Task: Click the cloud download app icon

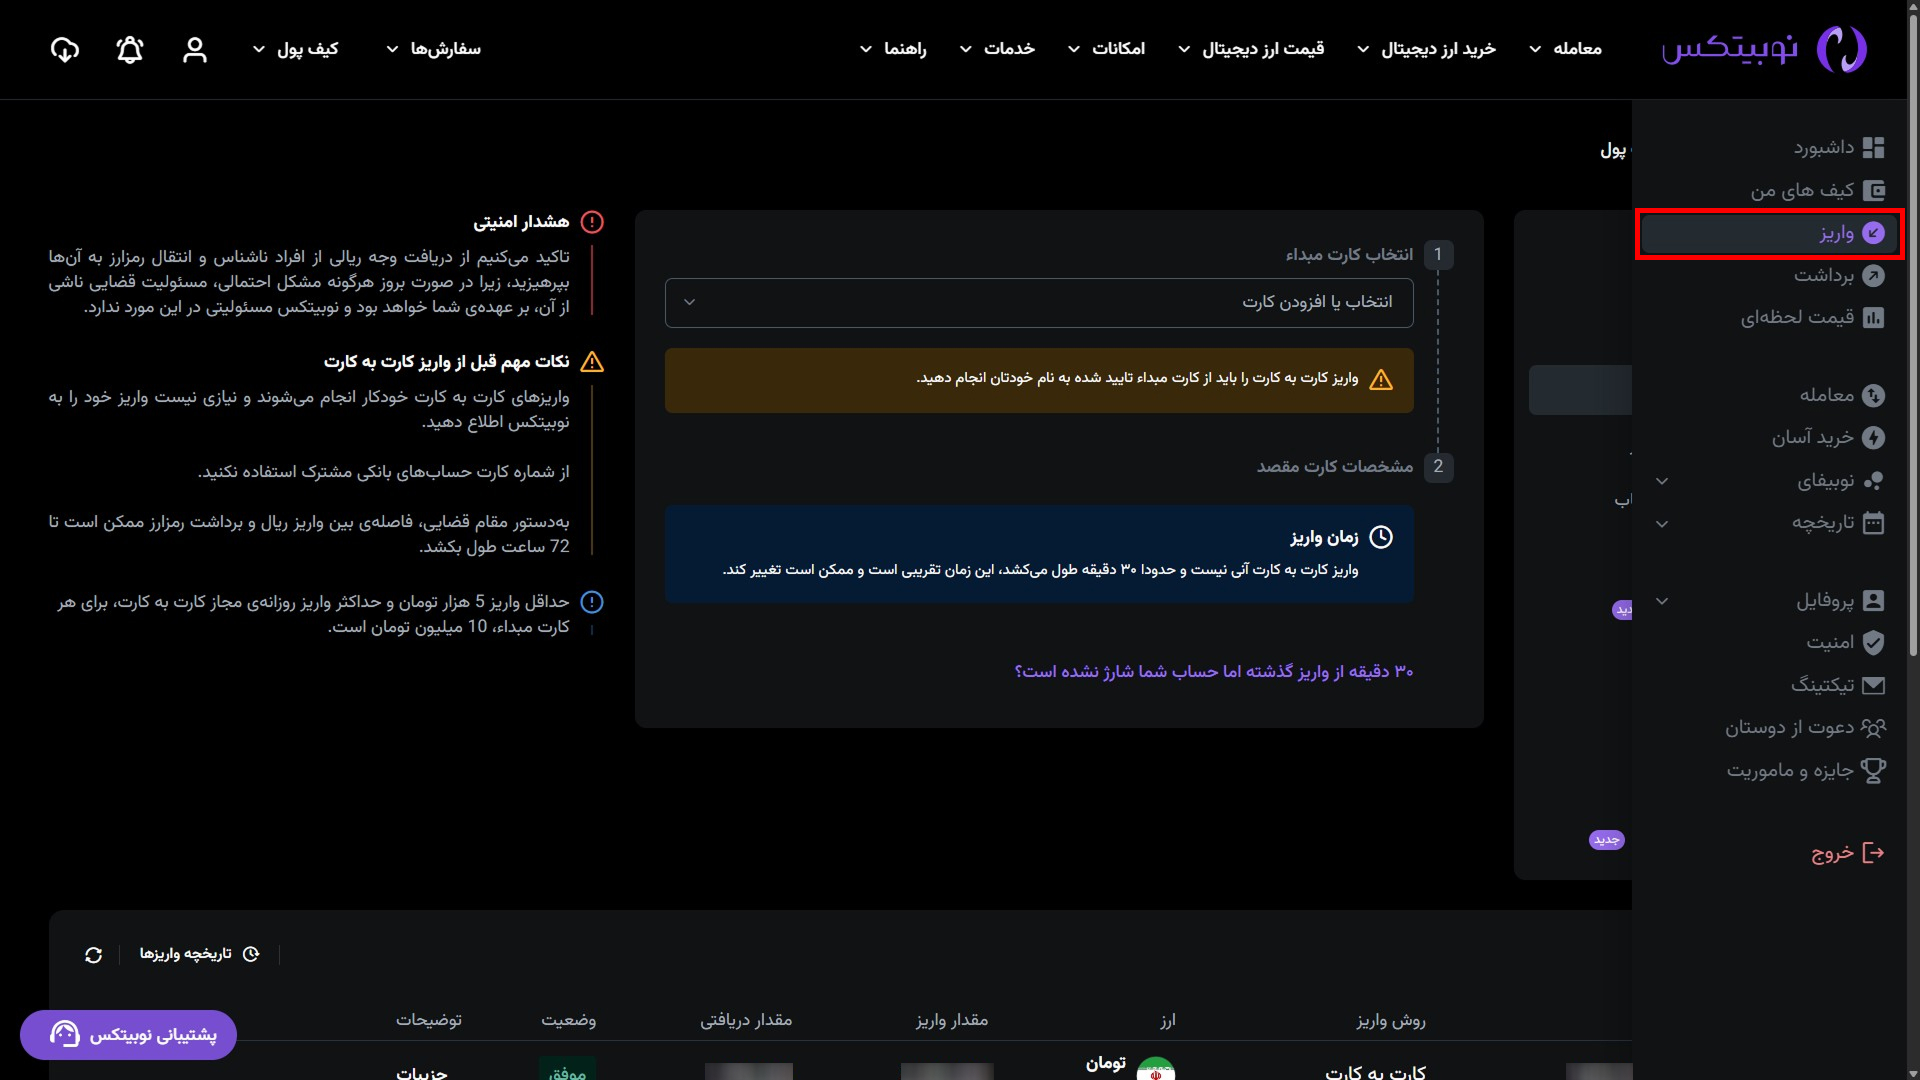Action: coord(65,50)
